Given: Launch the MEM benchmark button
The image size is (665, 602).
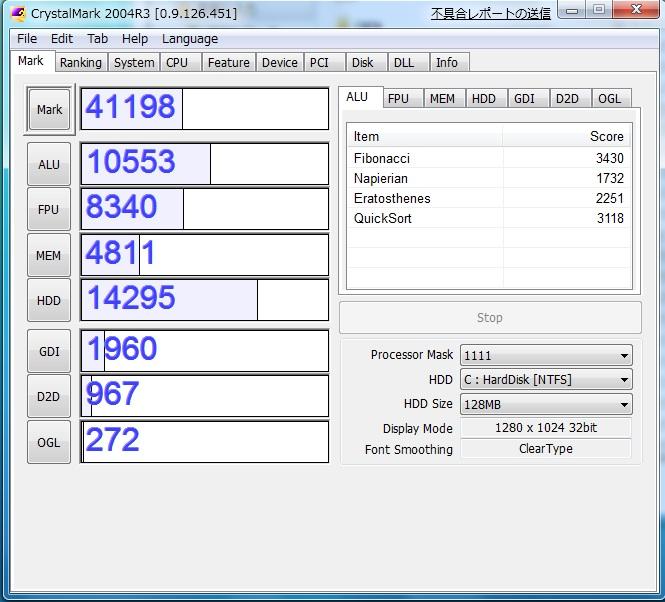Looking at the screenshot, I should (x=49, y=255).
